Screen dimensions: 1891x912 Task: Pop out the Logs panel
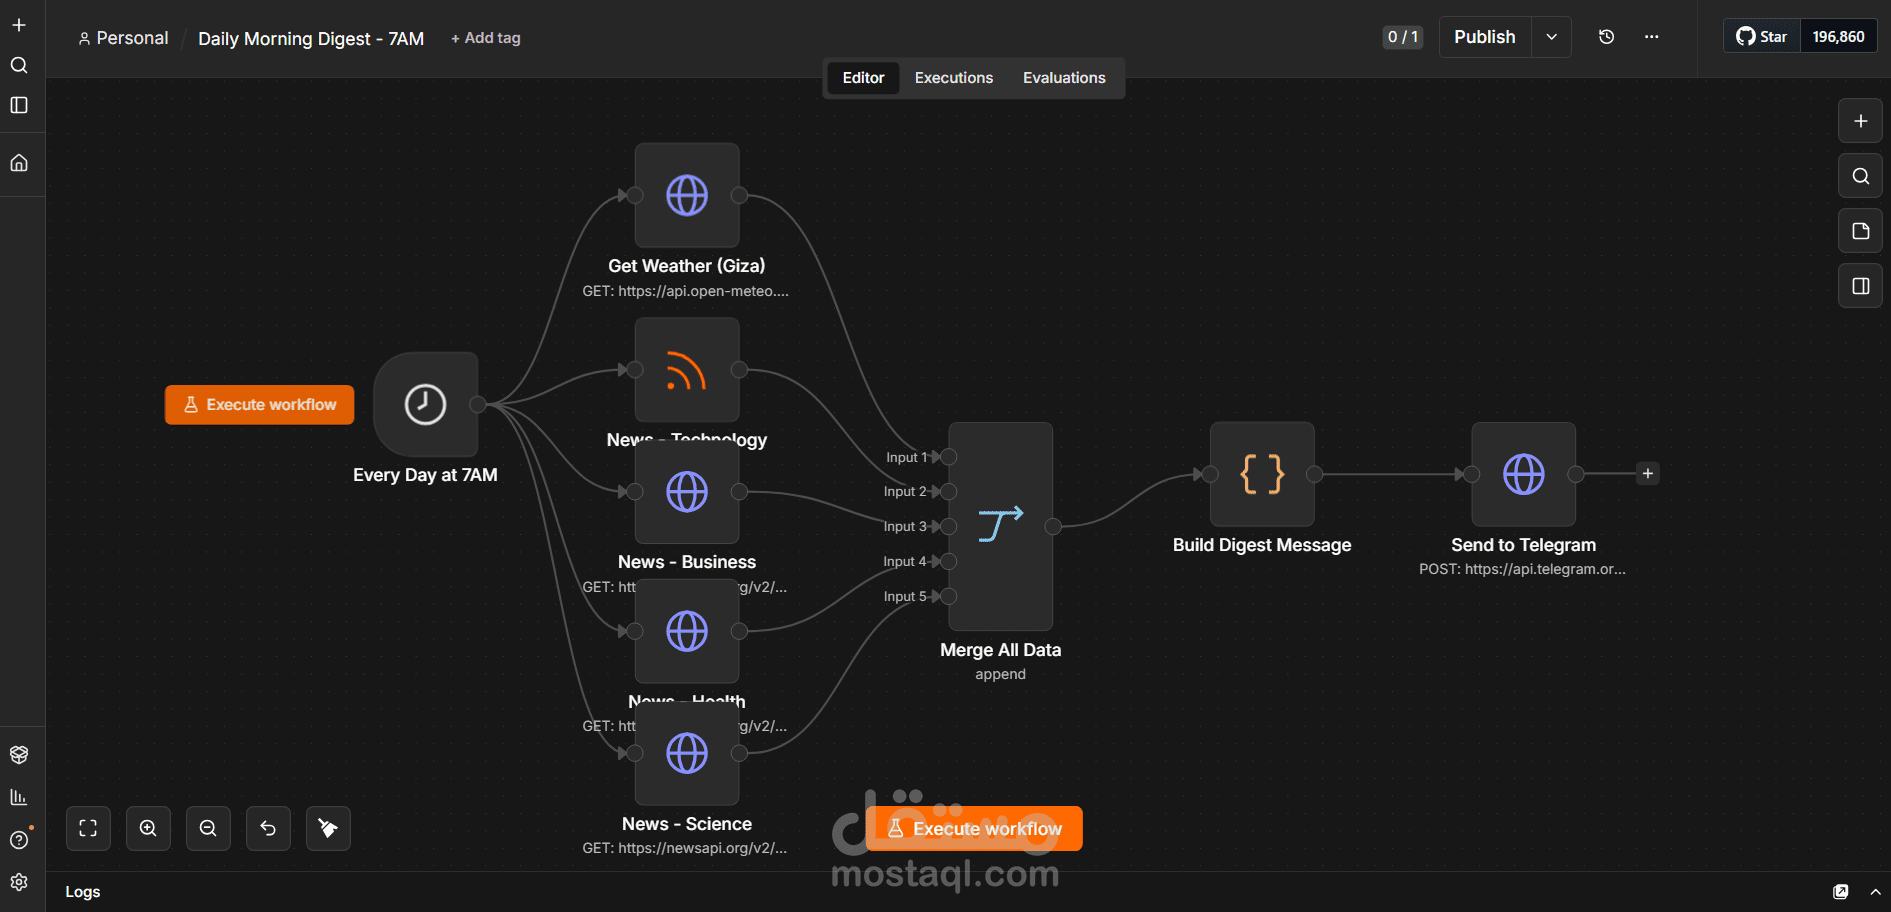(1840, 892)
